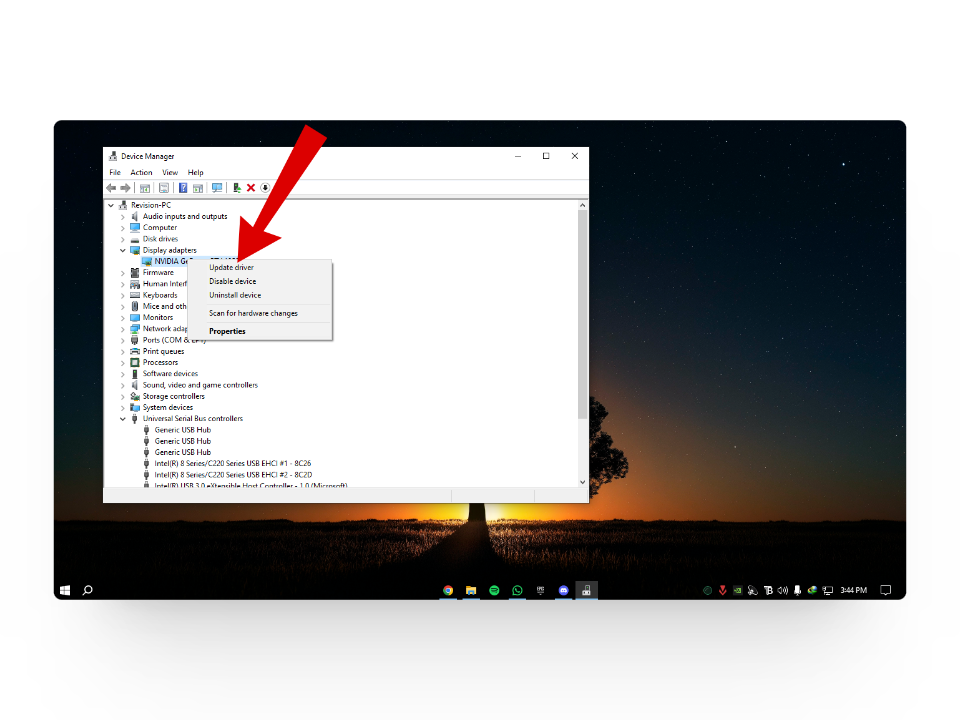Click the NVIDIA tray icon
This screenshot has height=720, width=960.
pyautogui.click(x=738, y=590)
